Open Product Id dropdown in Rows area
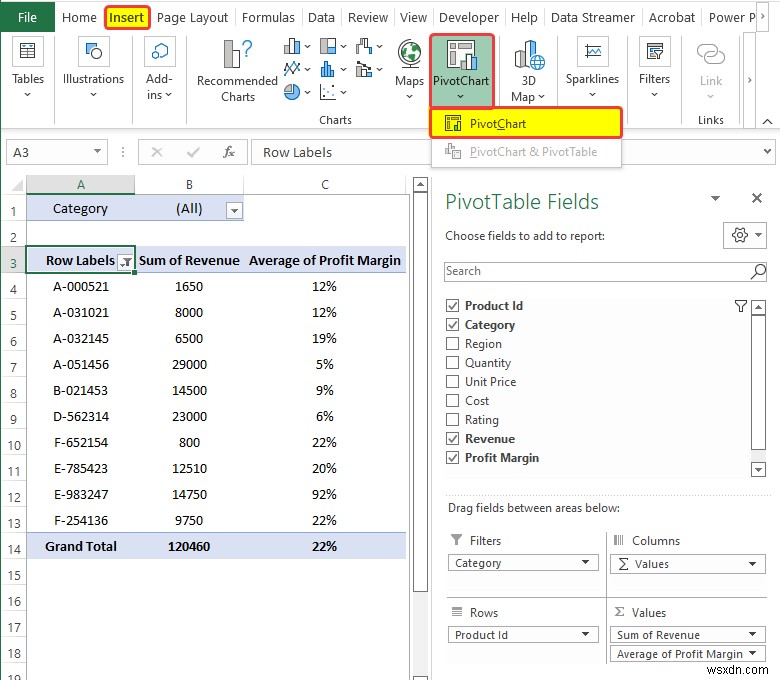The height and width of the screenshot is (680, 780). point(585,634)
